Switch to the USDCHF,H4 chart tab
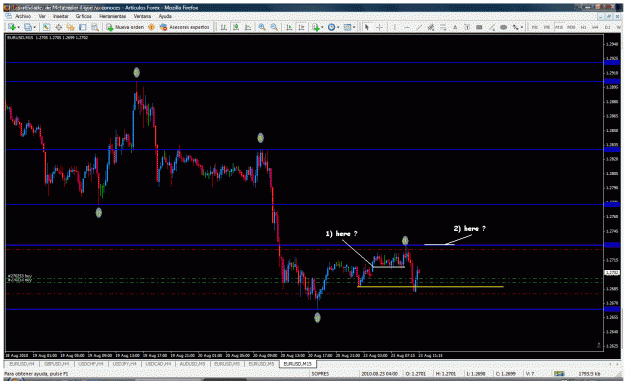The width and height of the screenshot is (625, 381). pyautogui.click(x=90, y=364)
